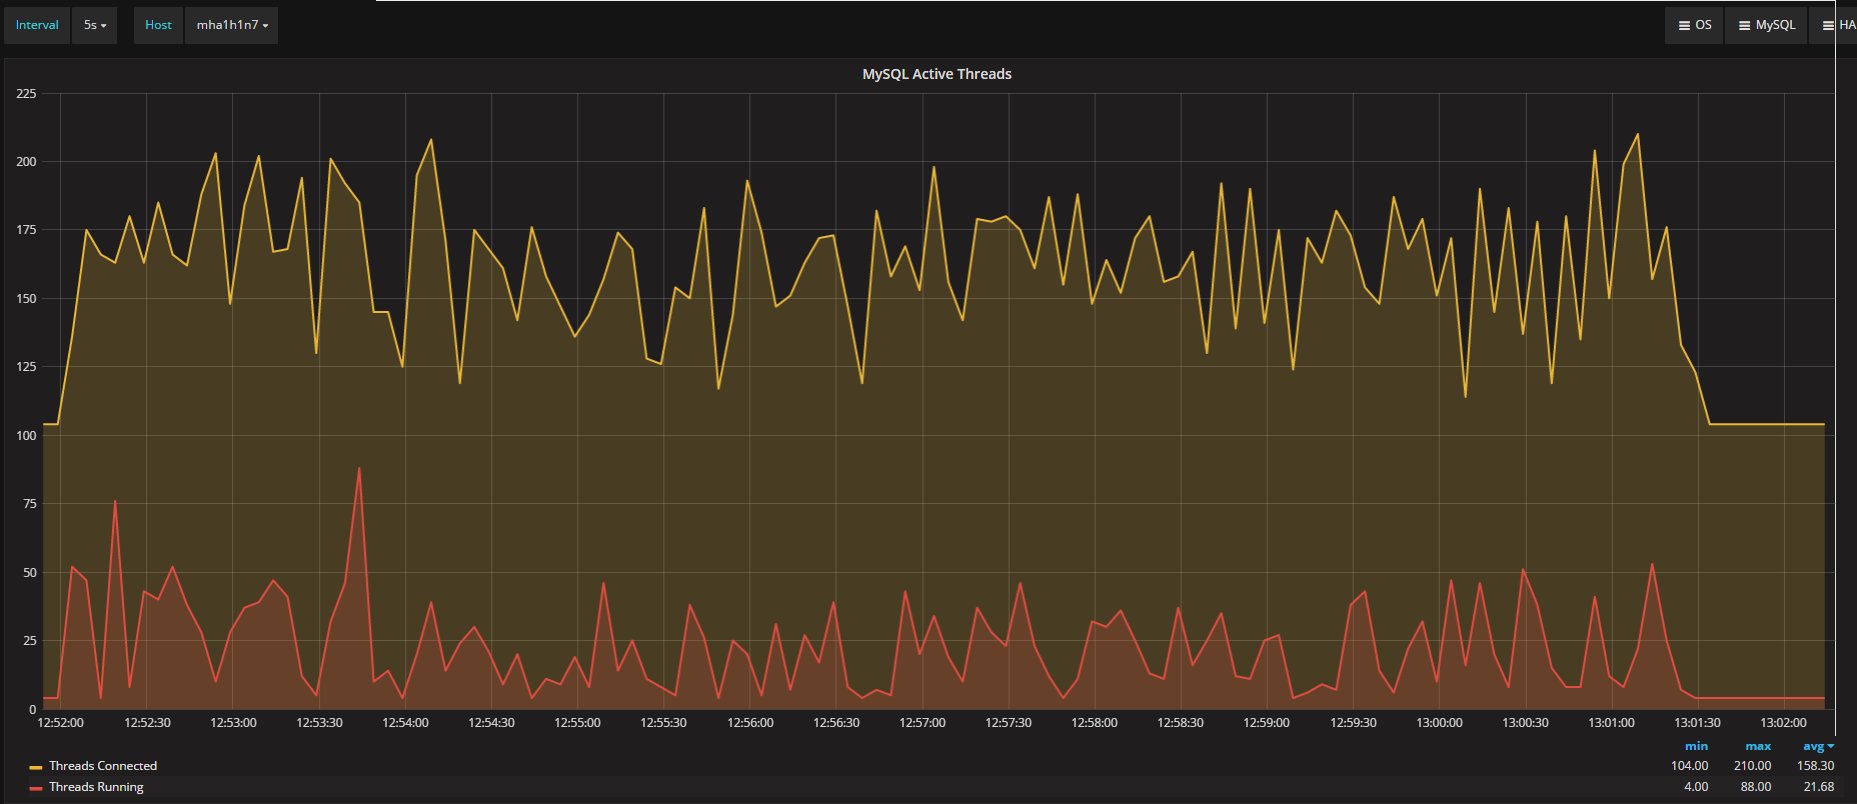
Task: Click the 12:57:00 time axis label
Action: 922,722
